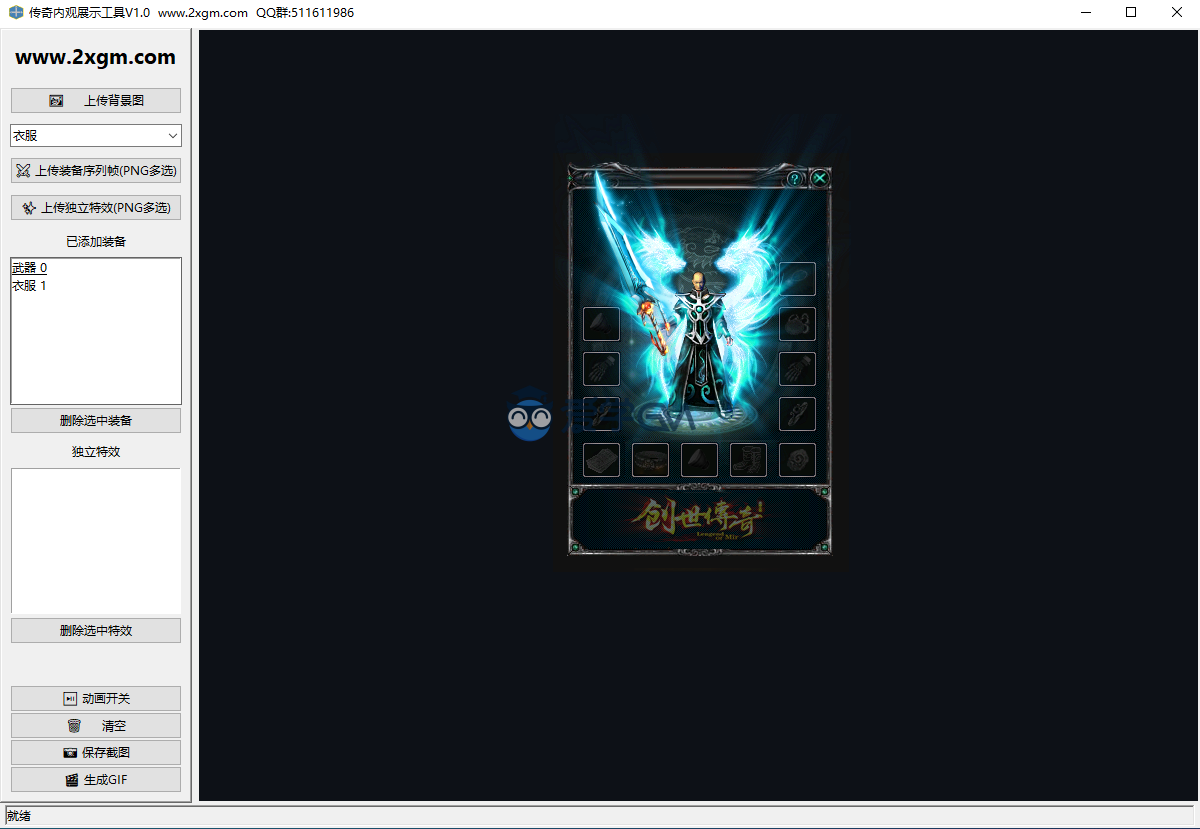
Task: Open the 衣服 equipment type dropdown
Action: tap(96, 135)
